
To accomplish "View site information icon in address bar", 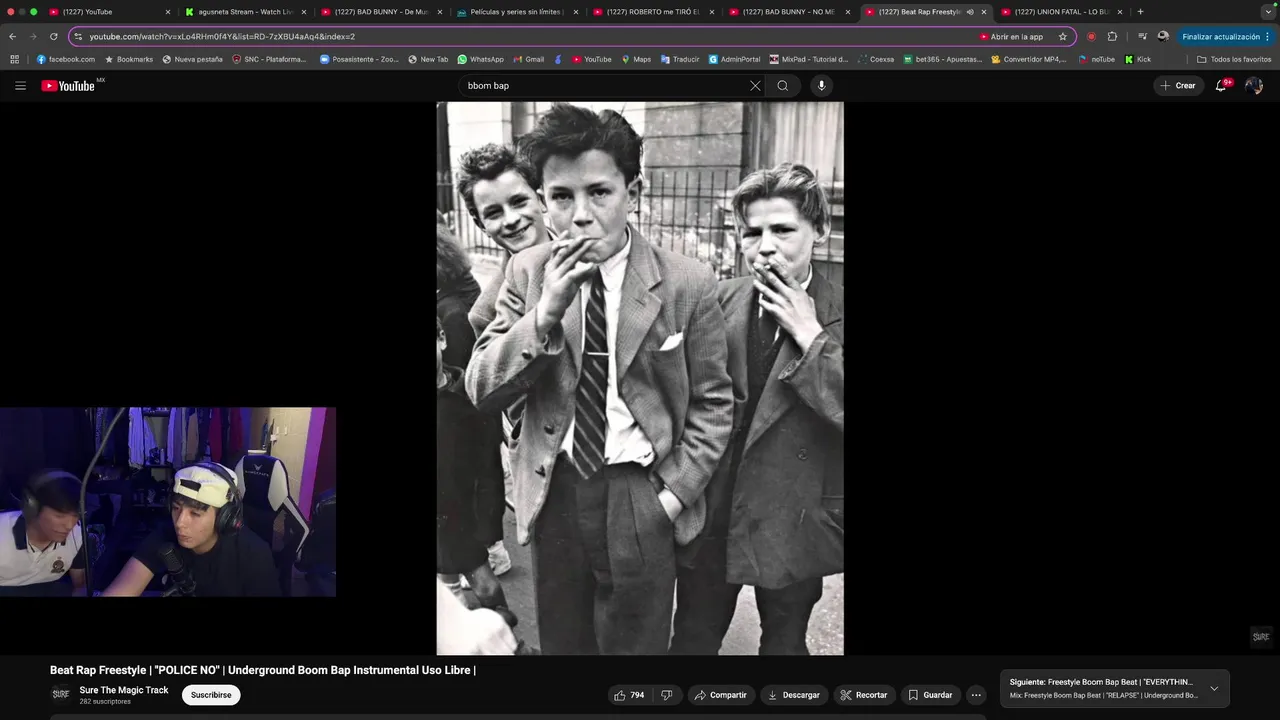I will (77, 37).
